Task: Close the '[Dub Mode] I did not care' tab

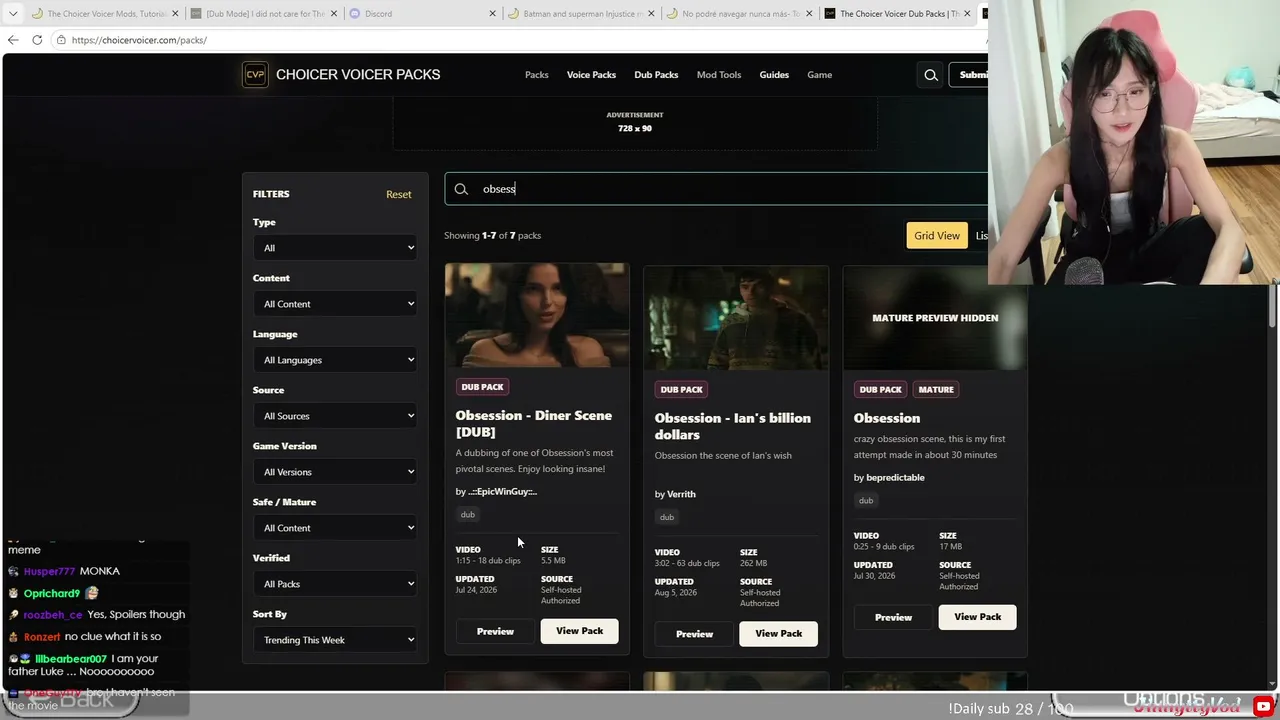Action: pyautogui.click(x=334, y=14)
